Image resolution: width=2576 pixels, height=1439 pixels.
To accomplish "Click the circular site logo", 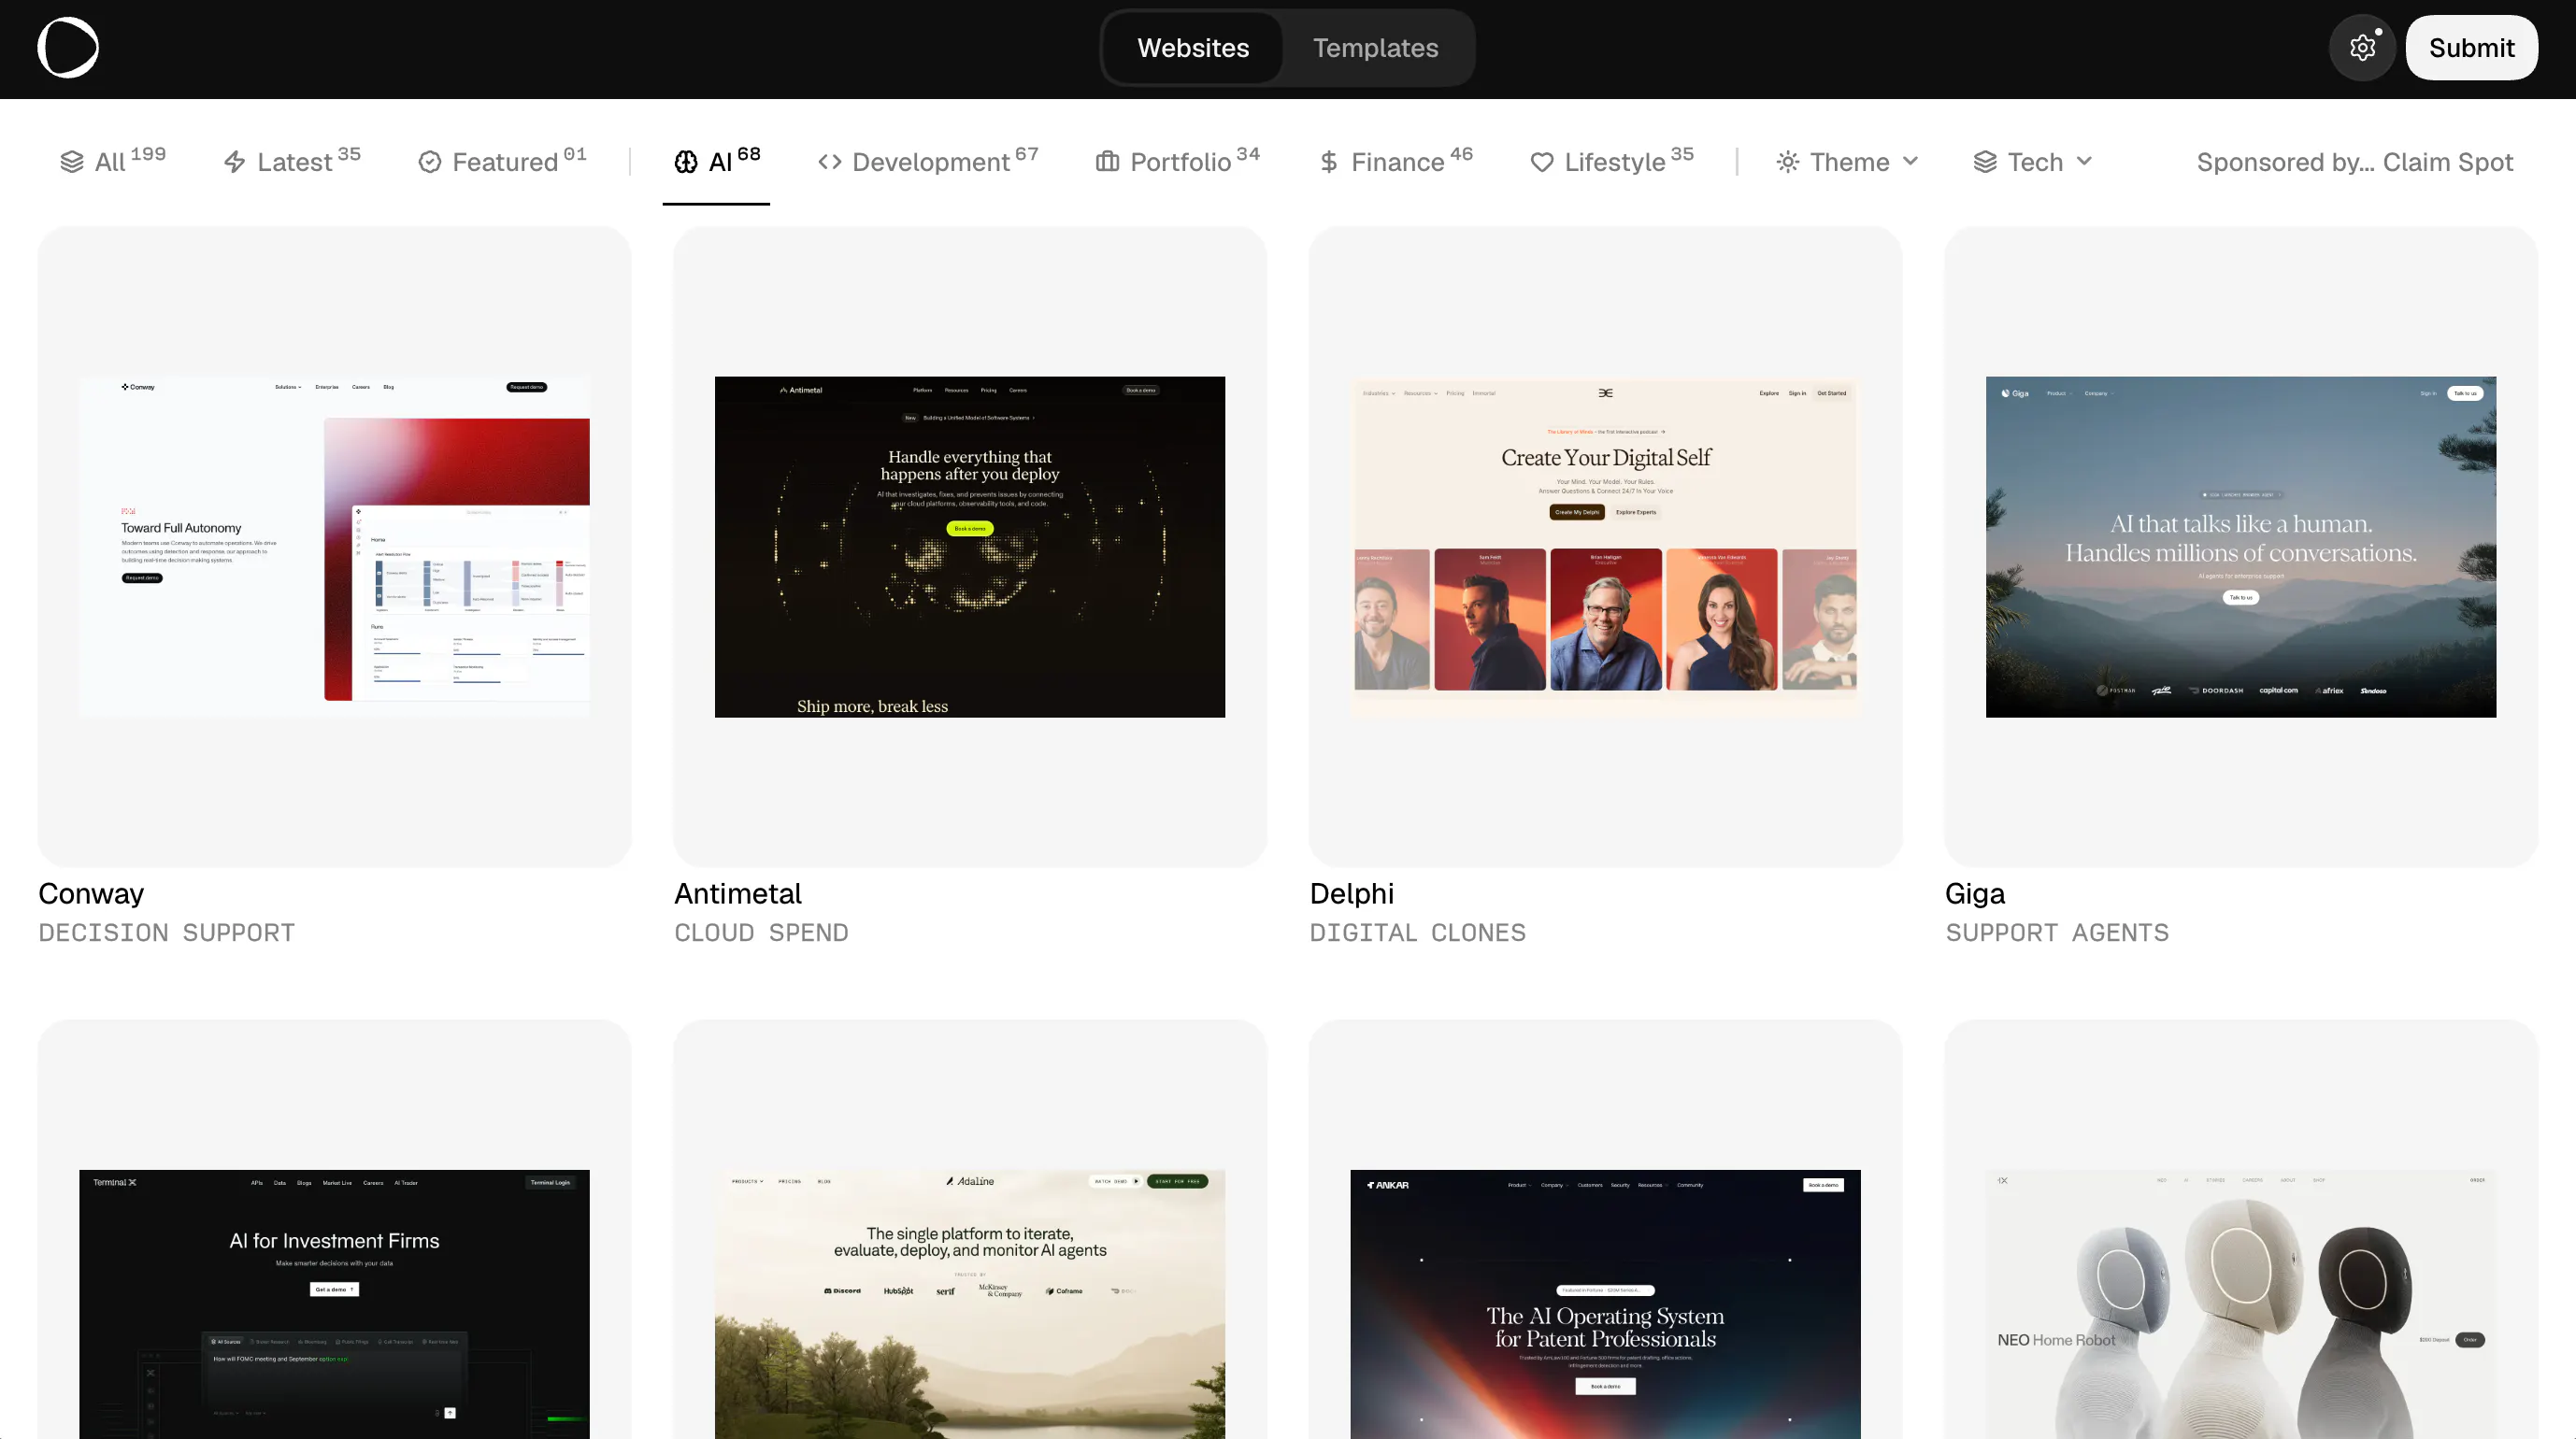I will 68,47.
